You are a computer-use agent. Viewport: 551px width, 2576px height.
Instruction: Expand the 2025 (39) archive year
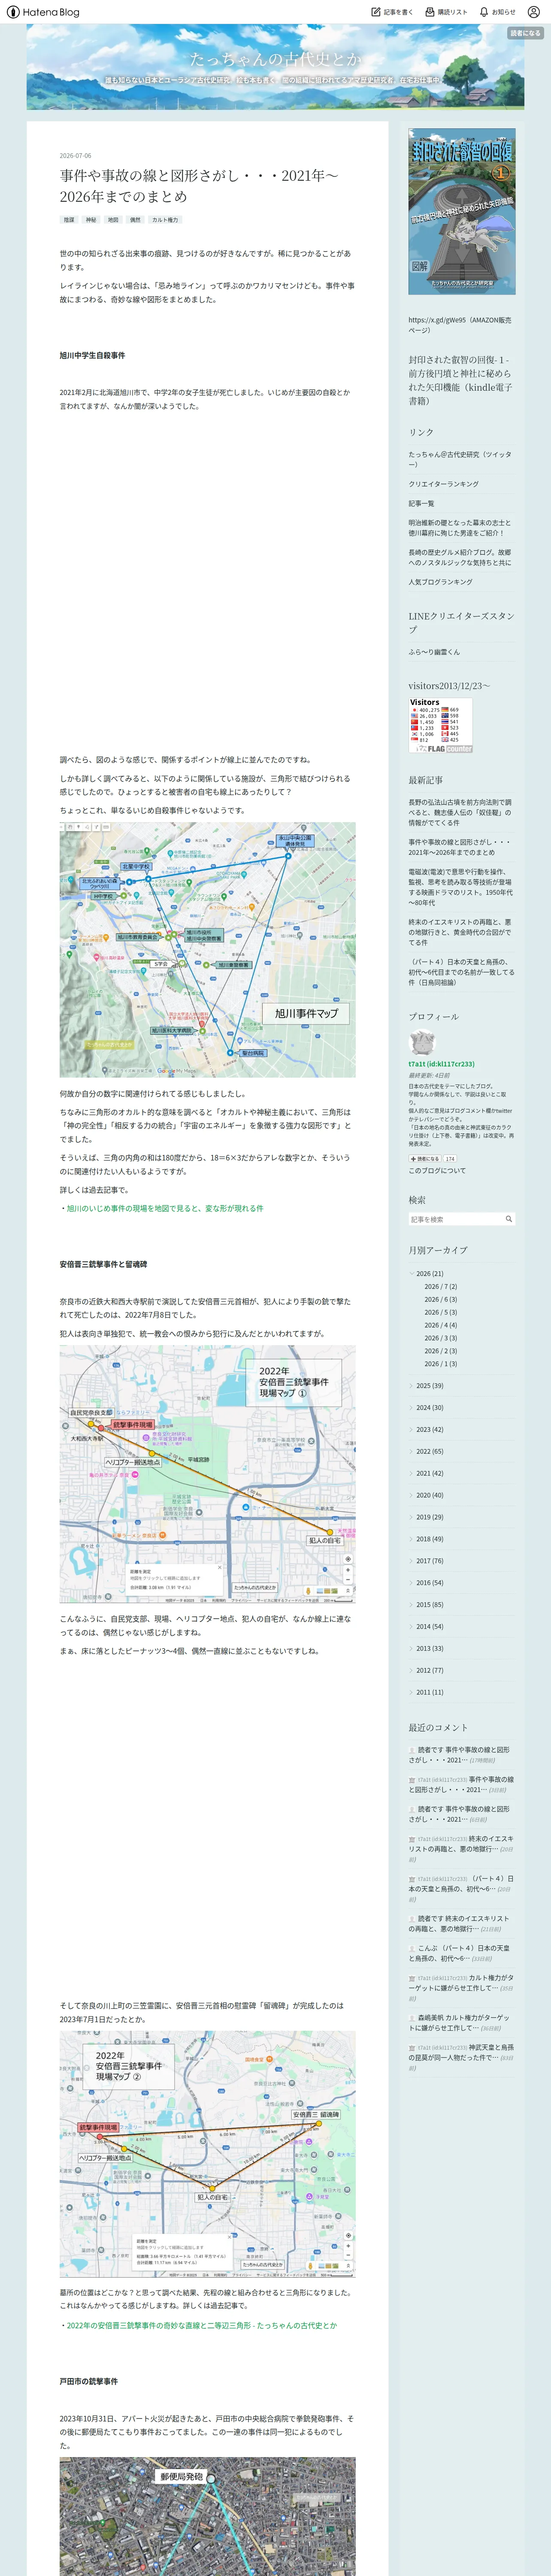[x=412, y=1386]
